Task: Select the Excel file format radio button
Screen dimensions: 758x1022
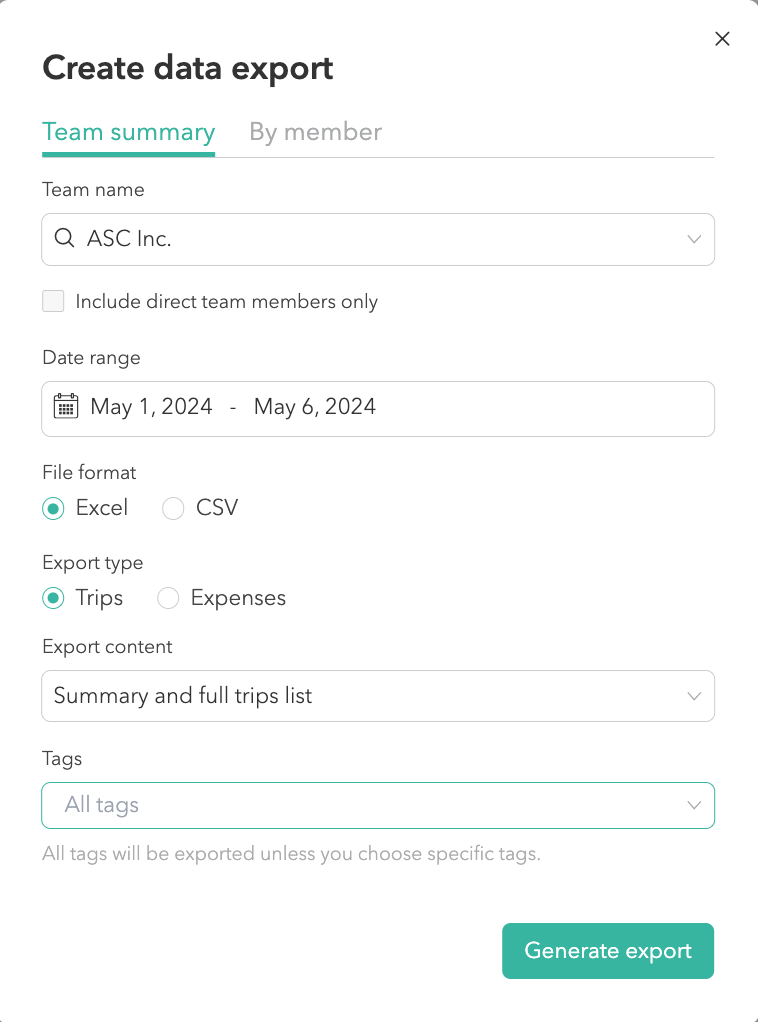Action: click(x=52, y=508)
